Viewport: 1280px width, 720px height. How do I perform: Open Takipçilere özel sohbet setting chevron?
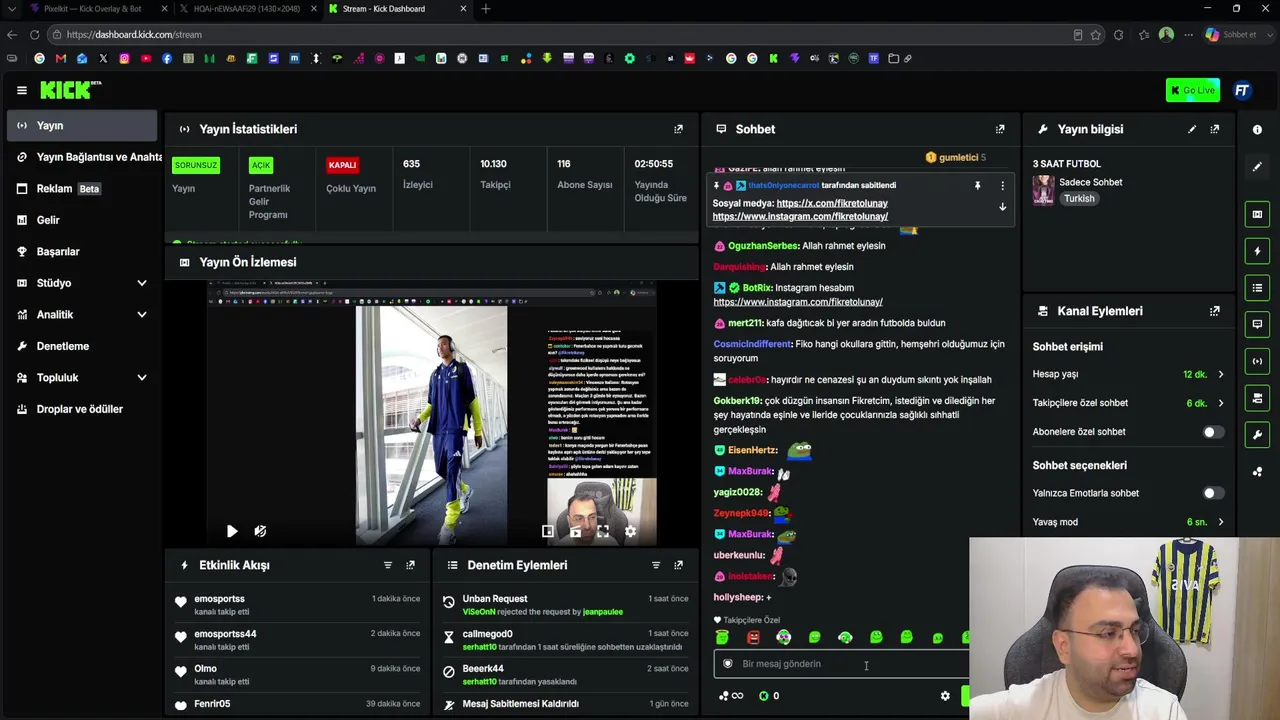point(1220,403)
